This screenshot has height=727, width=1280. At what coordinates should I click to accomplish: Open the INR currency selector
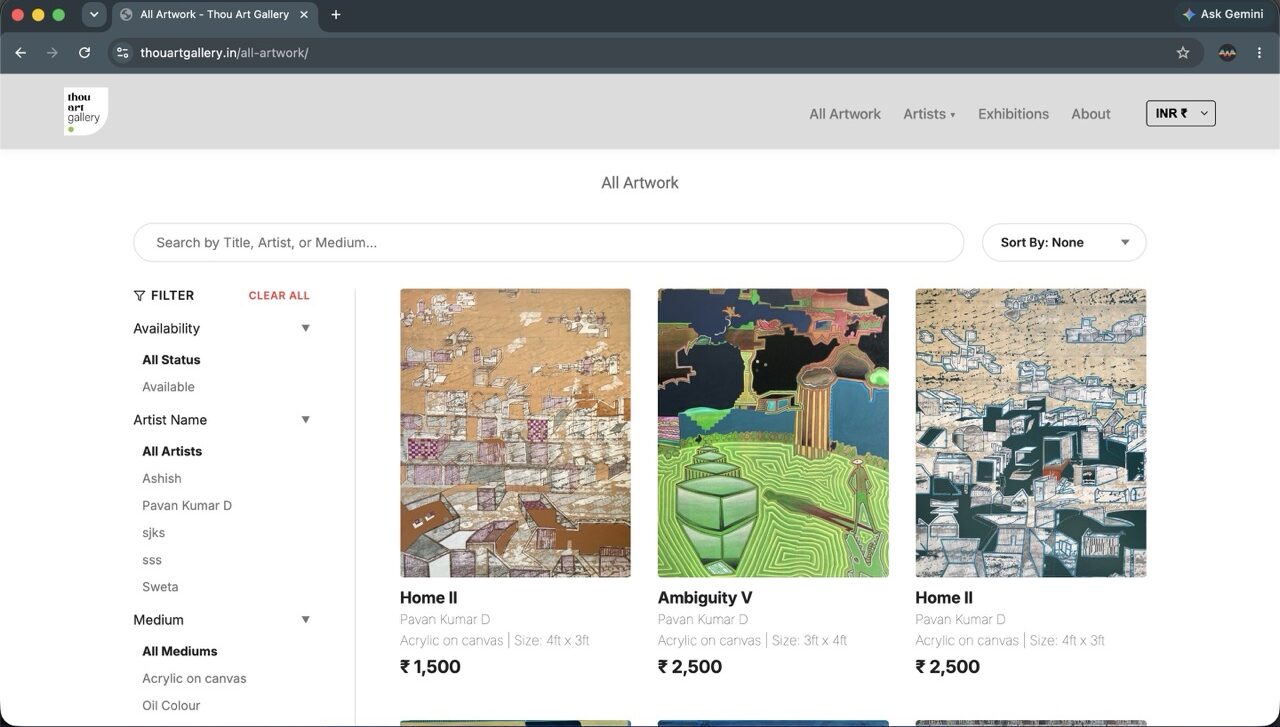[1181, 114]
